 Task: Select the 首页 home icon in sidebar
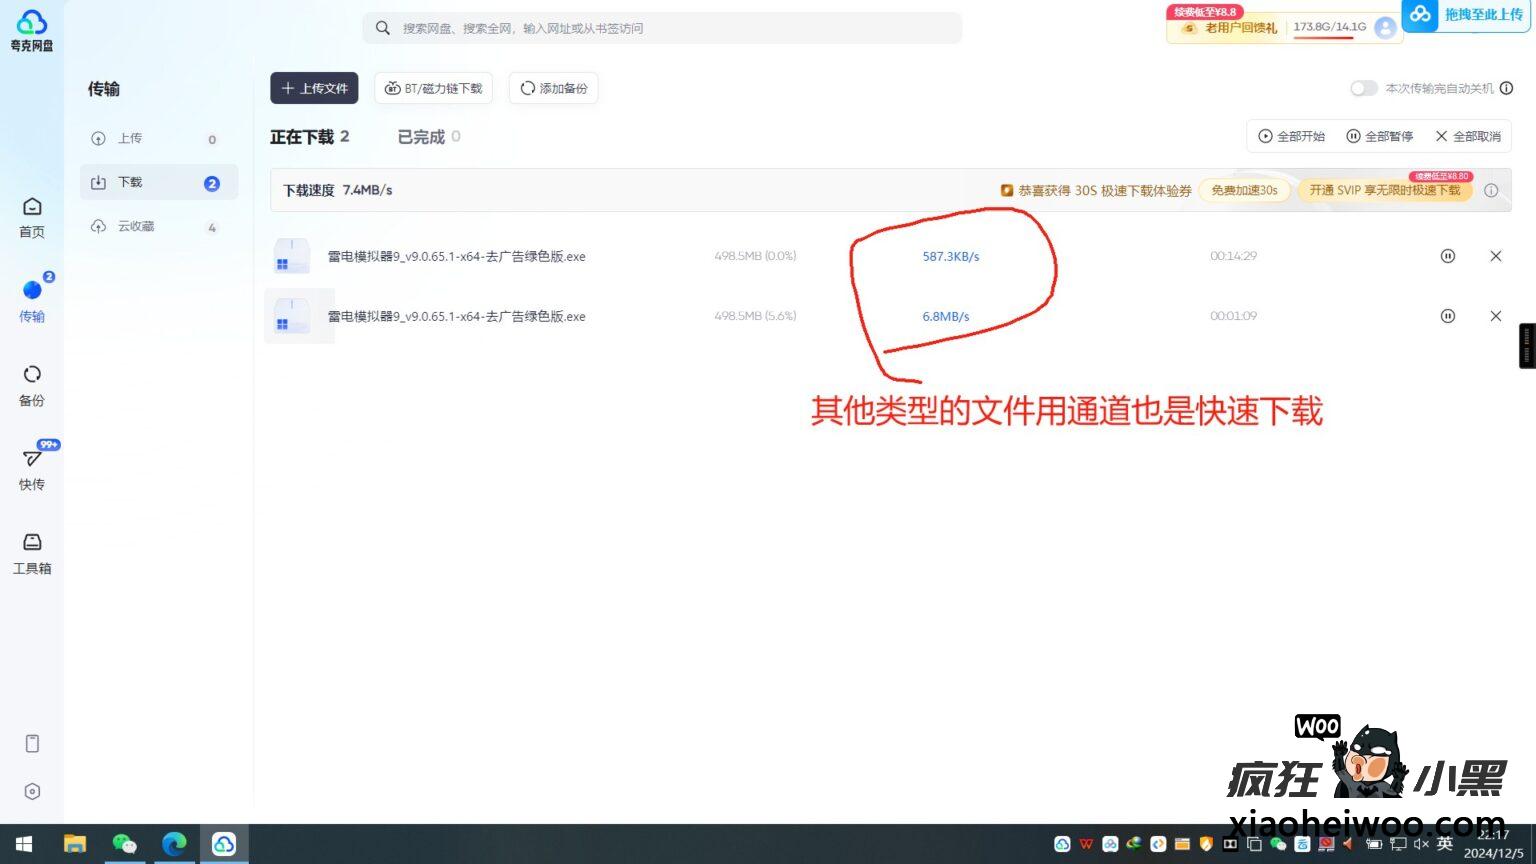pos(31,213)
